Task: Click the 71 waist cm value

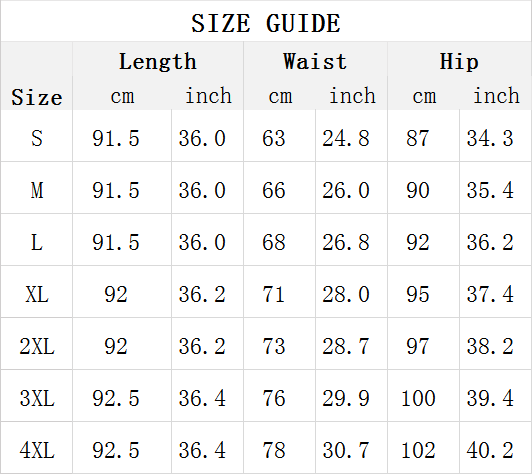Action: [x=273, y=294]
